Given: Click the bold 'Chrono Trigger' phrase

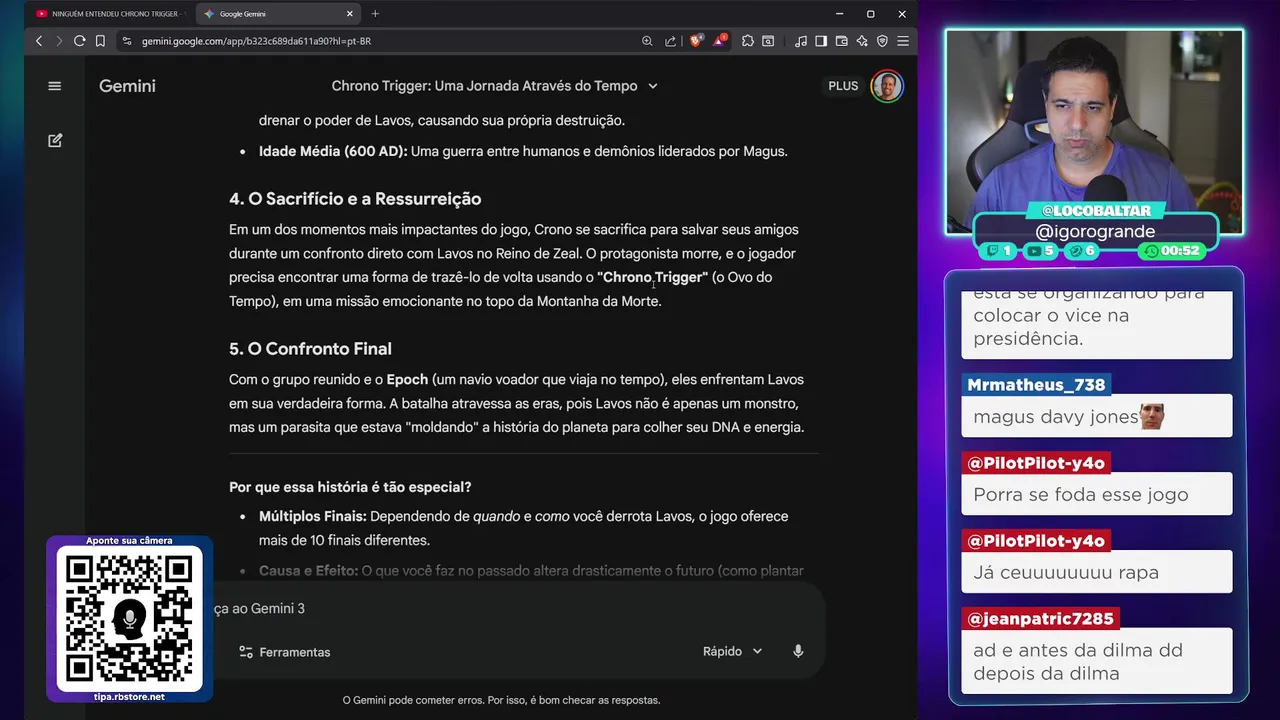Looking at the screenshot, I should click(x=652, y=277).
